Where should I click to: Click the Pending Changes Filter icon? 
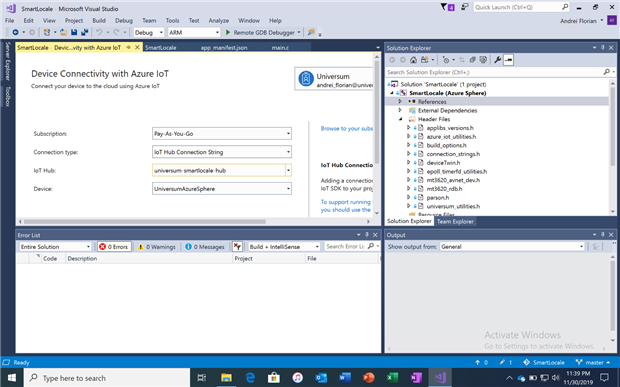click(x=446, y=60)
